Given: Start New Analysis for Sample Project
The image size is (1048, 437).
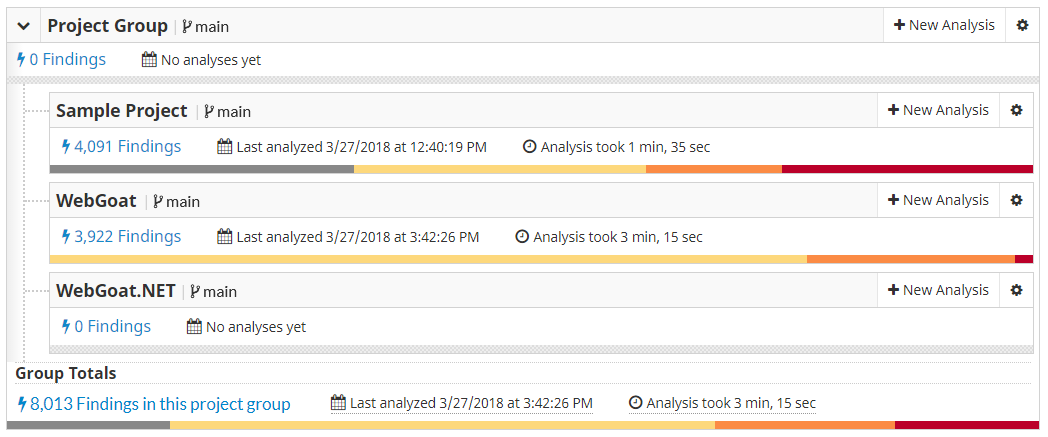Looking at the screenshot, I should (938, 110).
